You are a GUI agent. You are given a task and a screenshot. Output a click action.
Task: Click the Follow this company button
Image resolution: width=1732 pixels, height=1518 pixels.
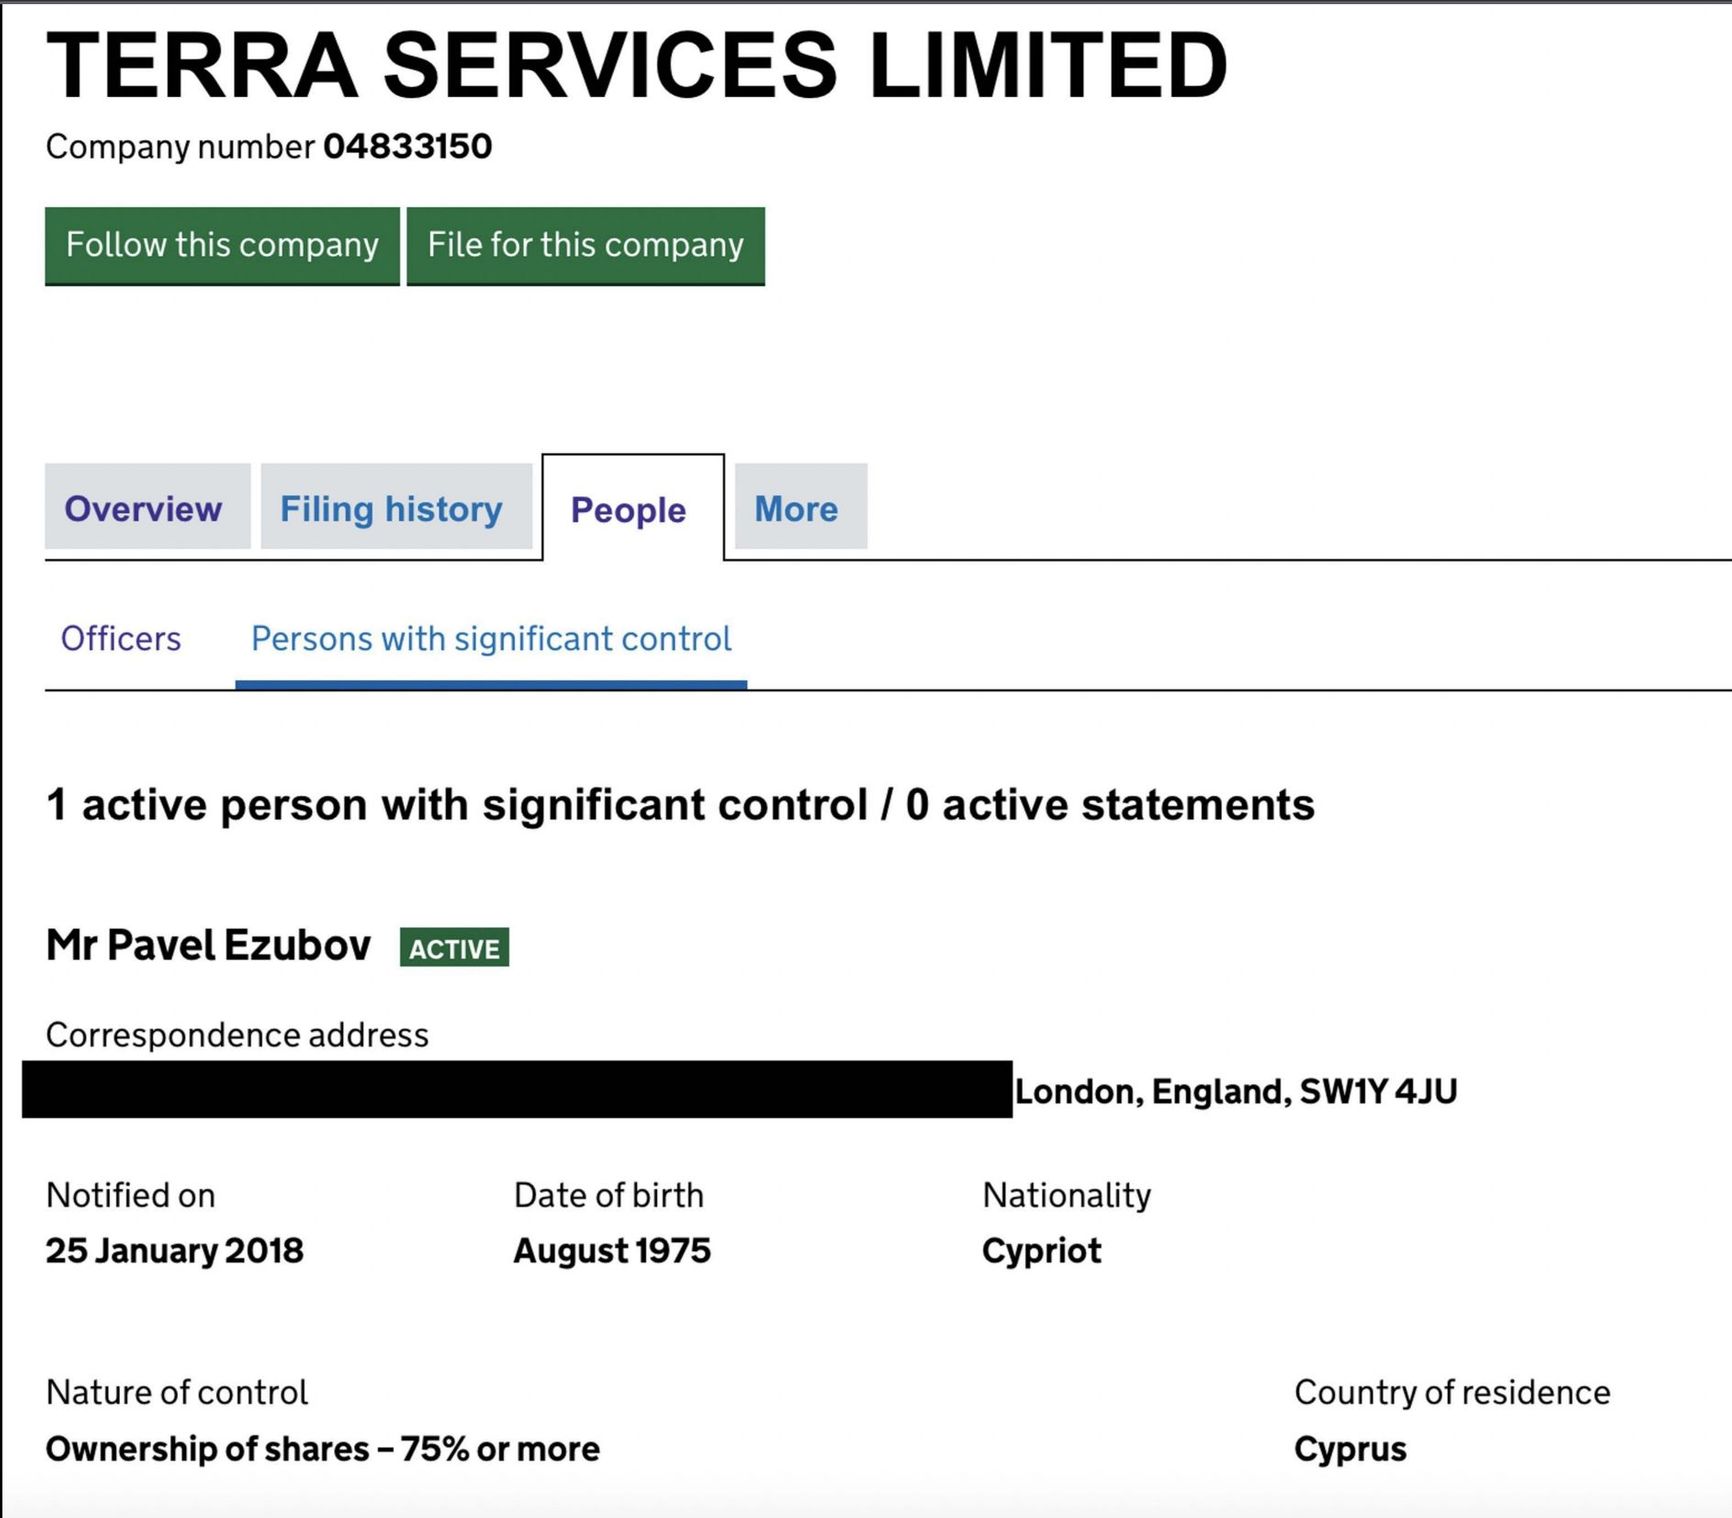coord(222,245)
